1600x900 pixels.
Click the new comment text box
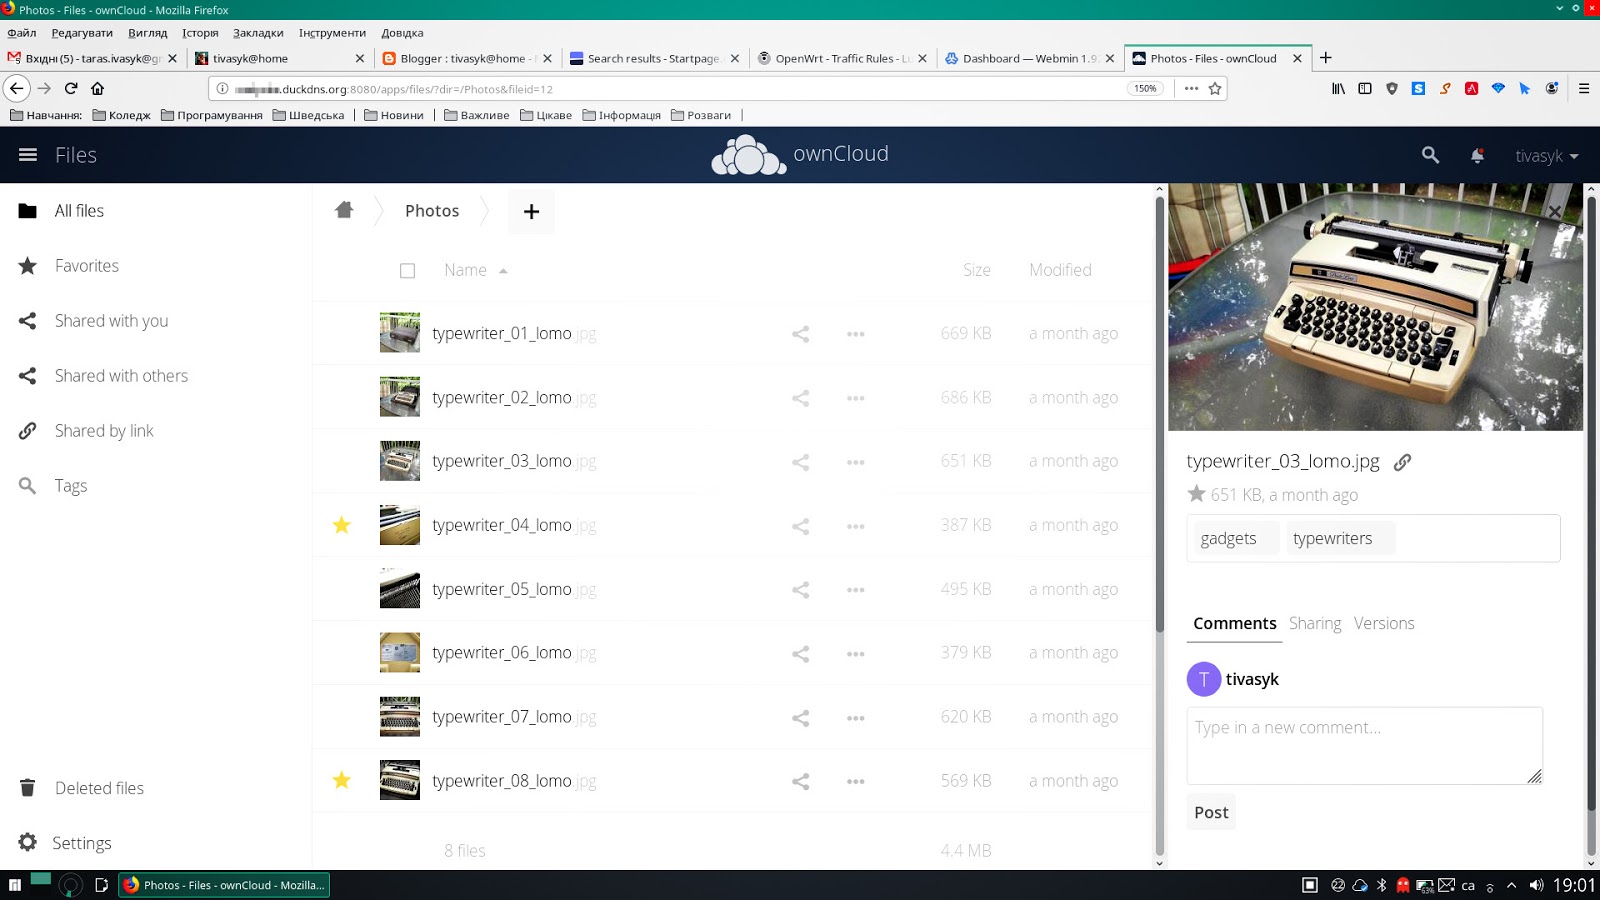pos(1365,745)
